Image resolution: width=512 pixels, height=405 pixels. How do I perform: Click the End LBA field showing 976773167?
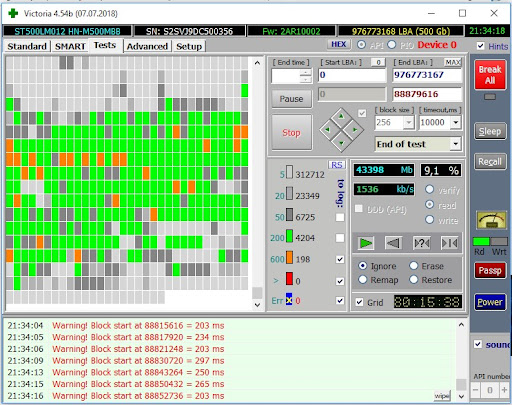(x=427, y=75)
